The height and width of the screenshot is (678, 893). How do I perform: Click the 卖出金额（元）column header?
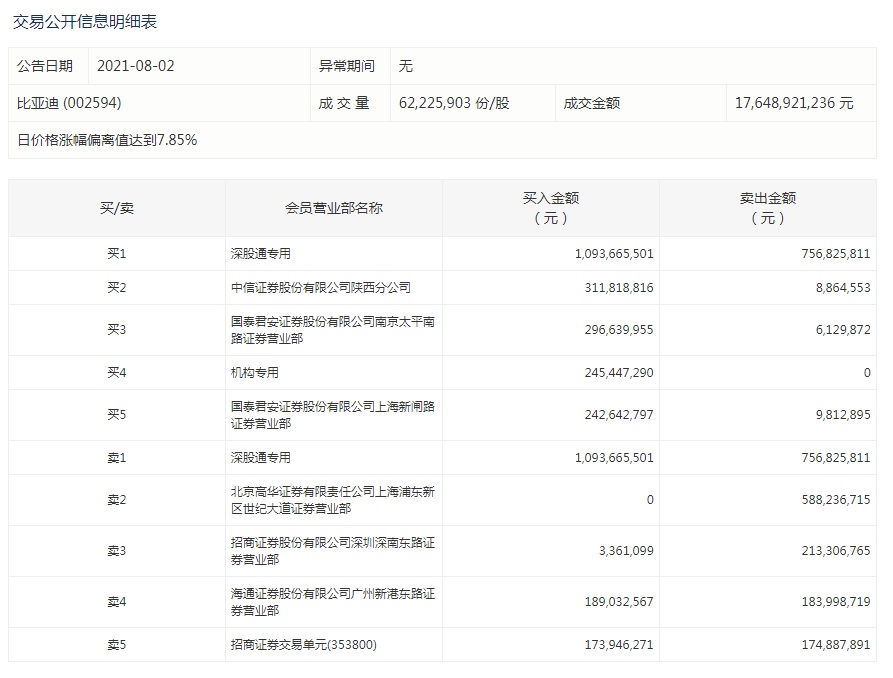768,208
